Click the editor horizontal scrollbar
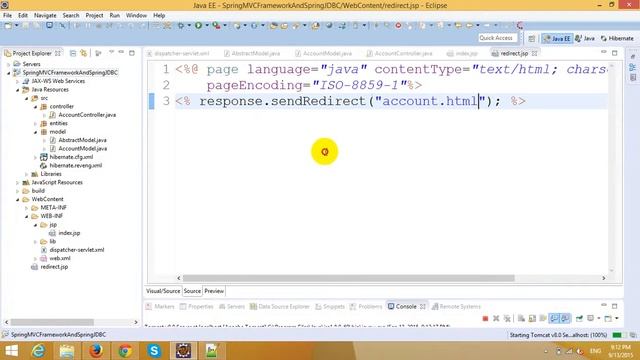The height and width of the screenshot is (360, 640). pyautogui.click(x=349, y=278)
